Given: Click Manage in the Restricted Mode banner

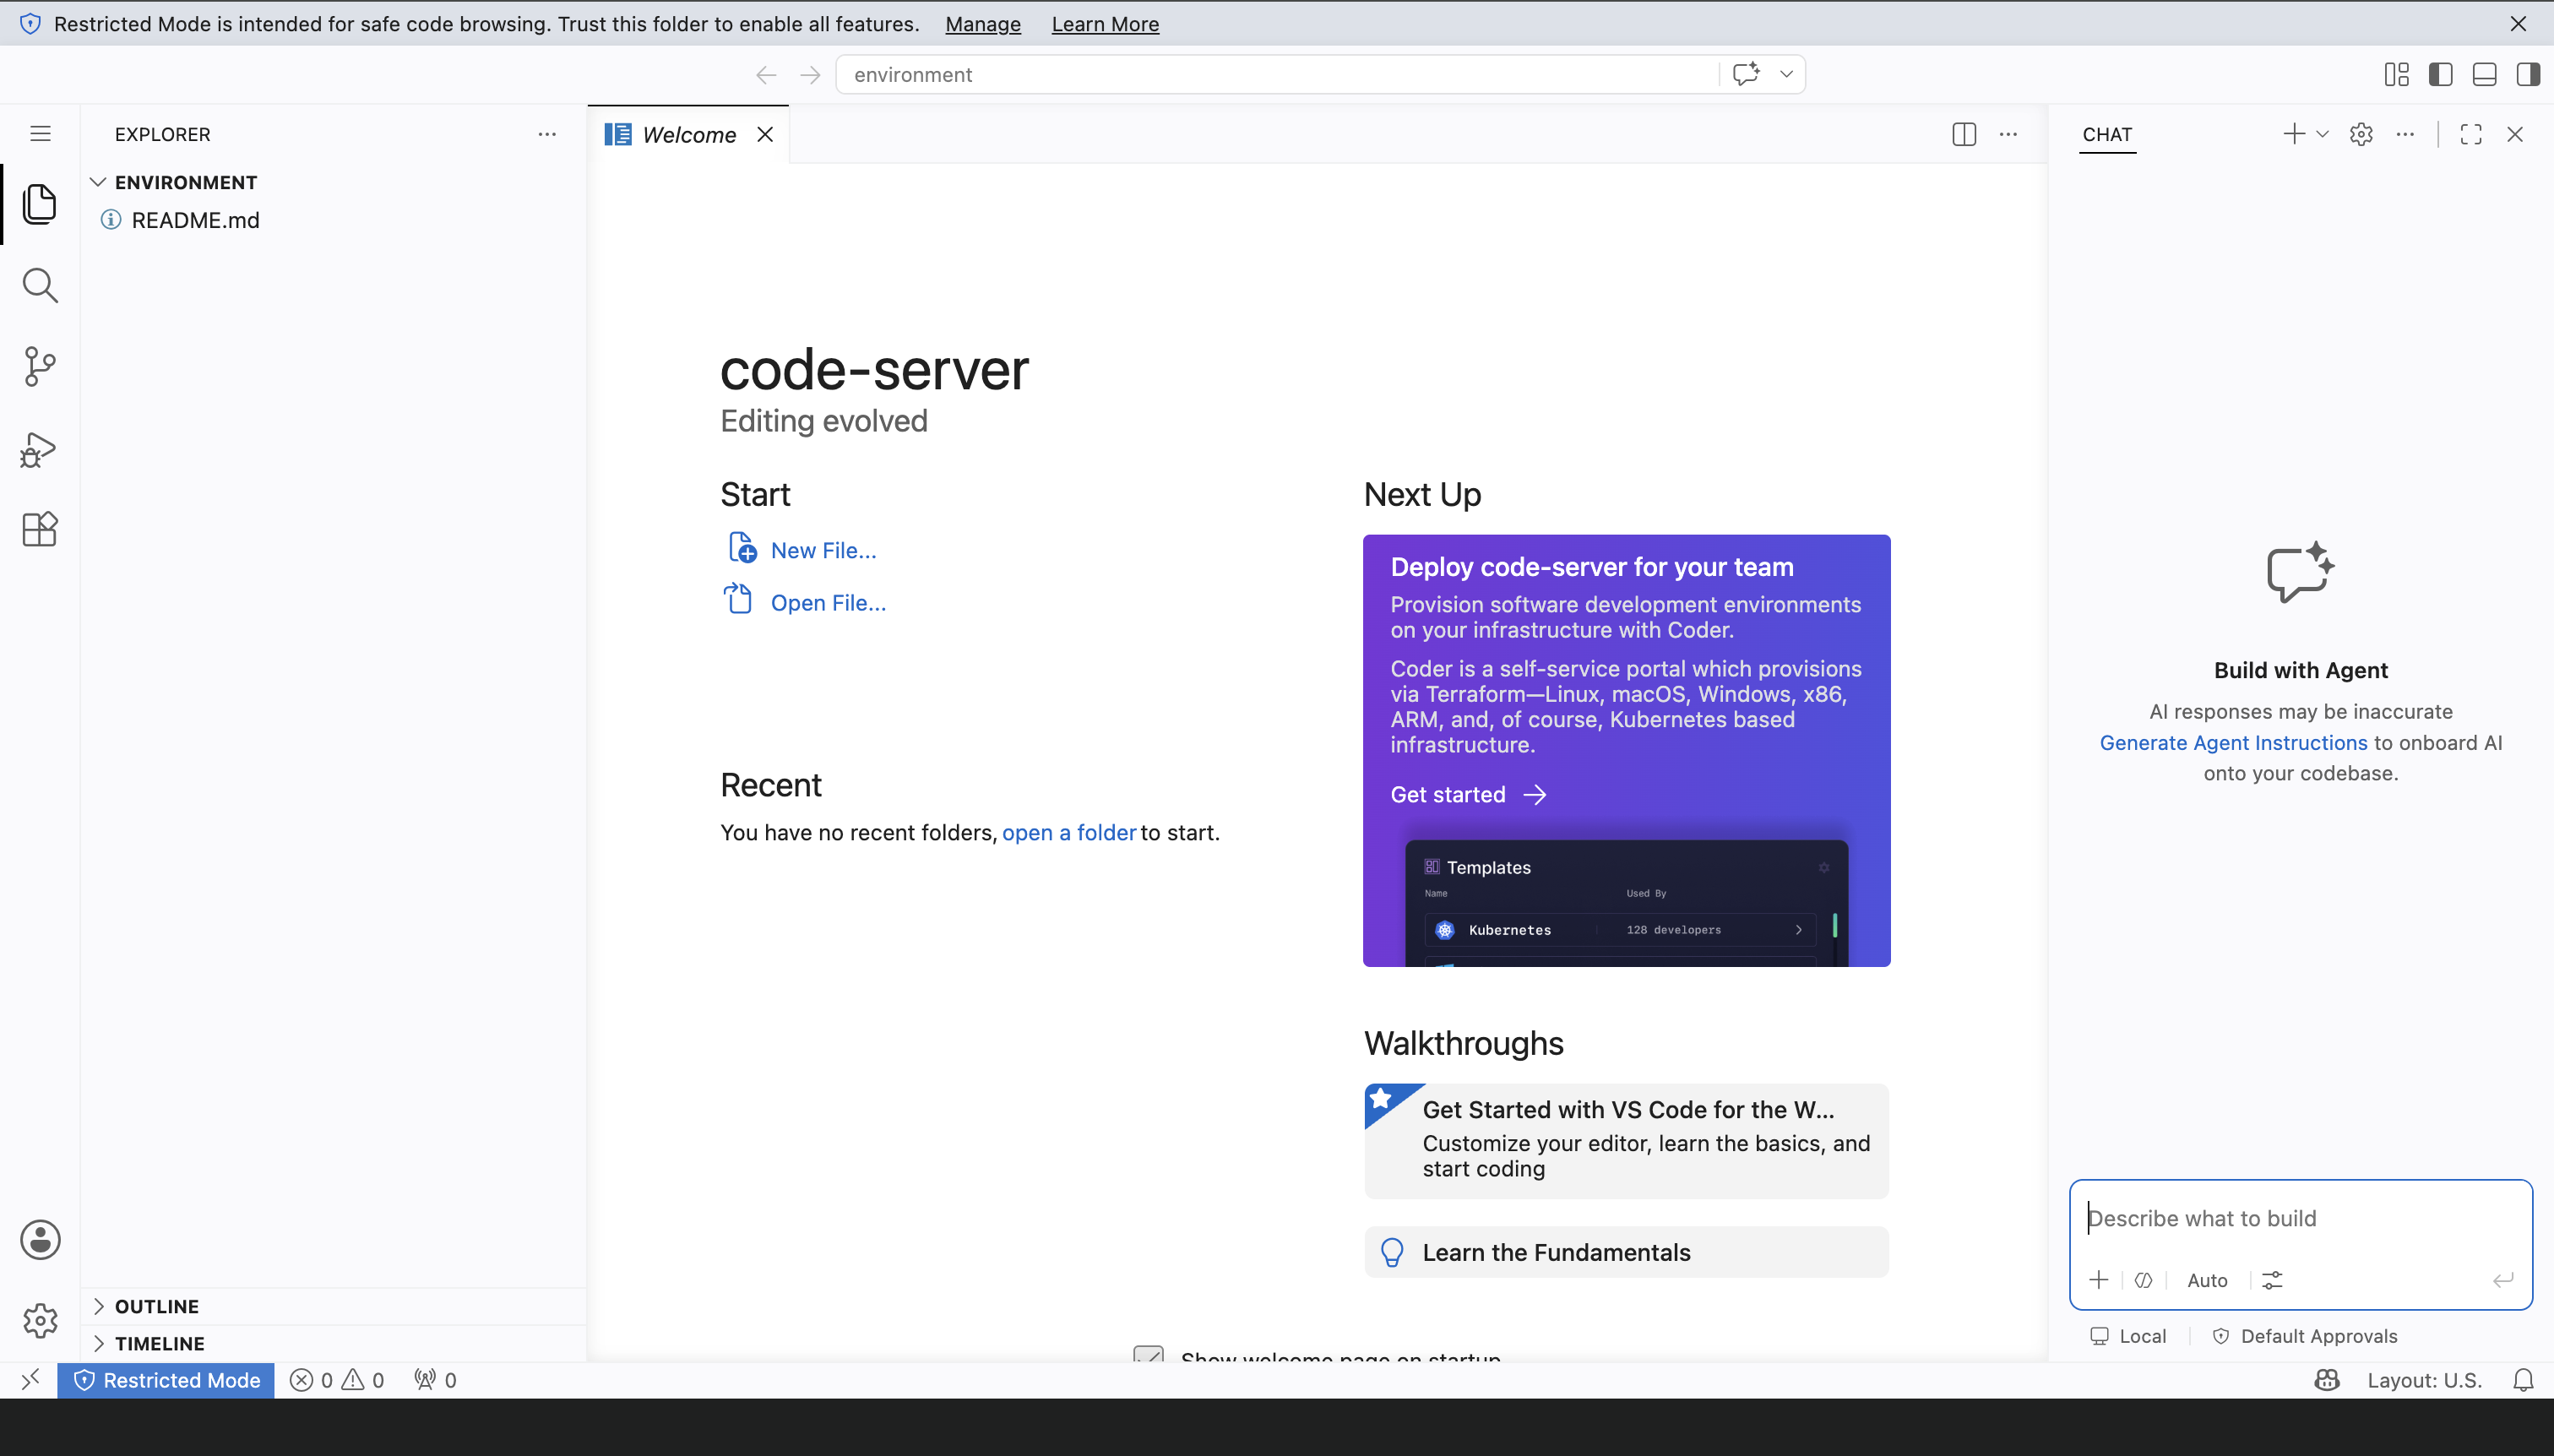Looking at the screenshot, I should (983, 24).
